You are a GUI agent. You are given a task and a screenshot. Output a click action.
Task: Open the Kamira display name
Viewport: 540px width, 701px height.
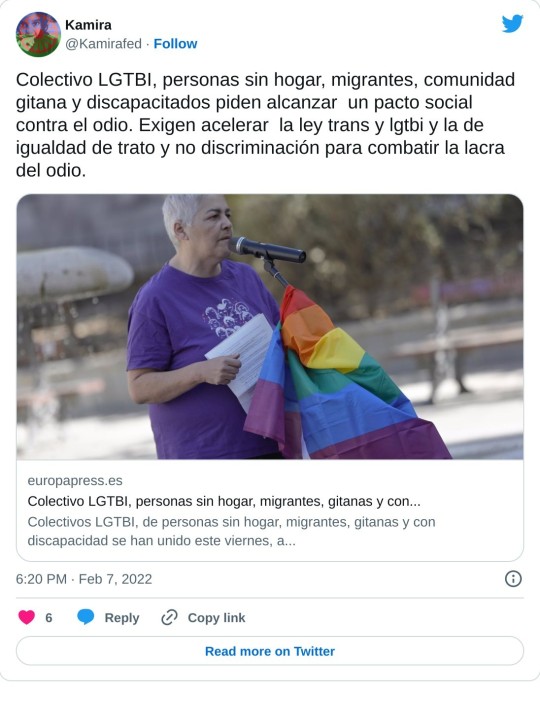click(88, 25)
